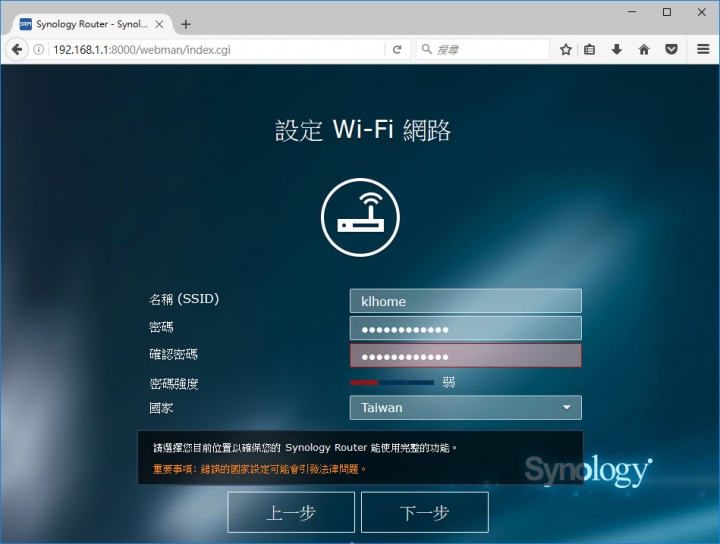Click the 確認密碼 confirm password field
This screenshot has height=544, width=720.
coord(466,356)
